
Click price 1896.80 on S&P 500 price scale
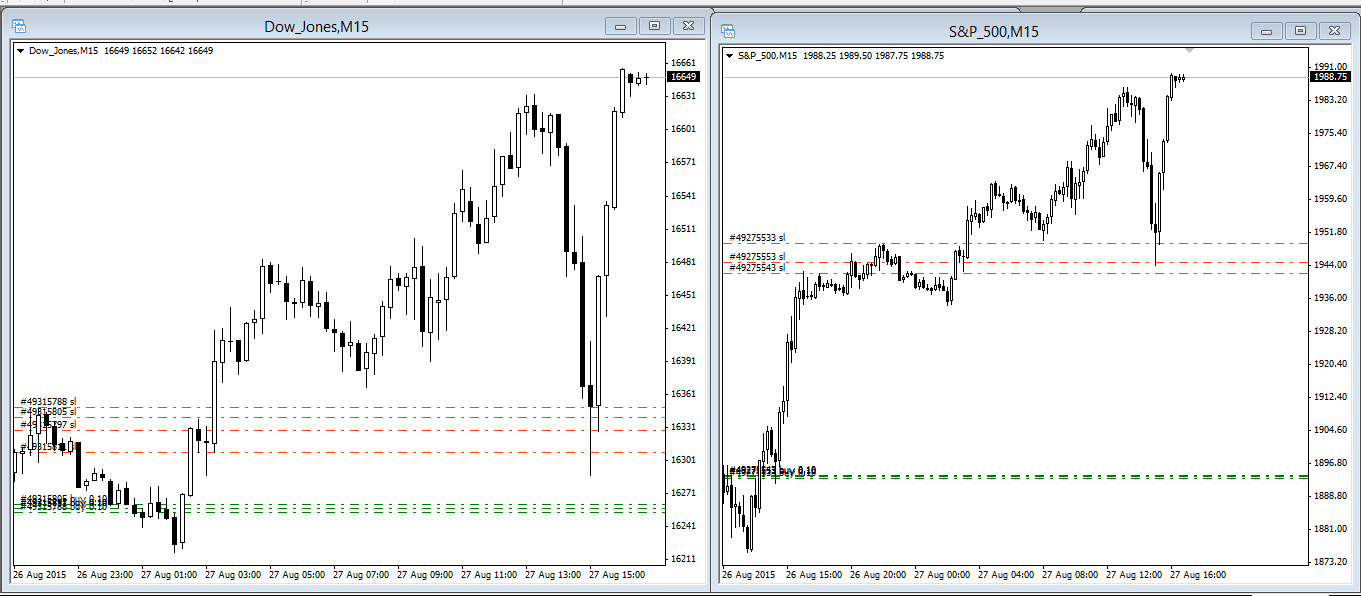[1330, 463]
